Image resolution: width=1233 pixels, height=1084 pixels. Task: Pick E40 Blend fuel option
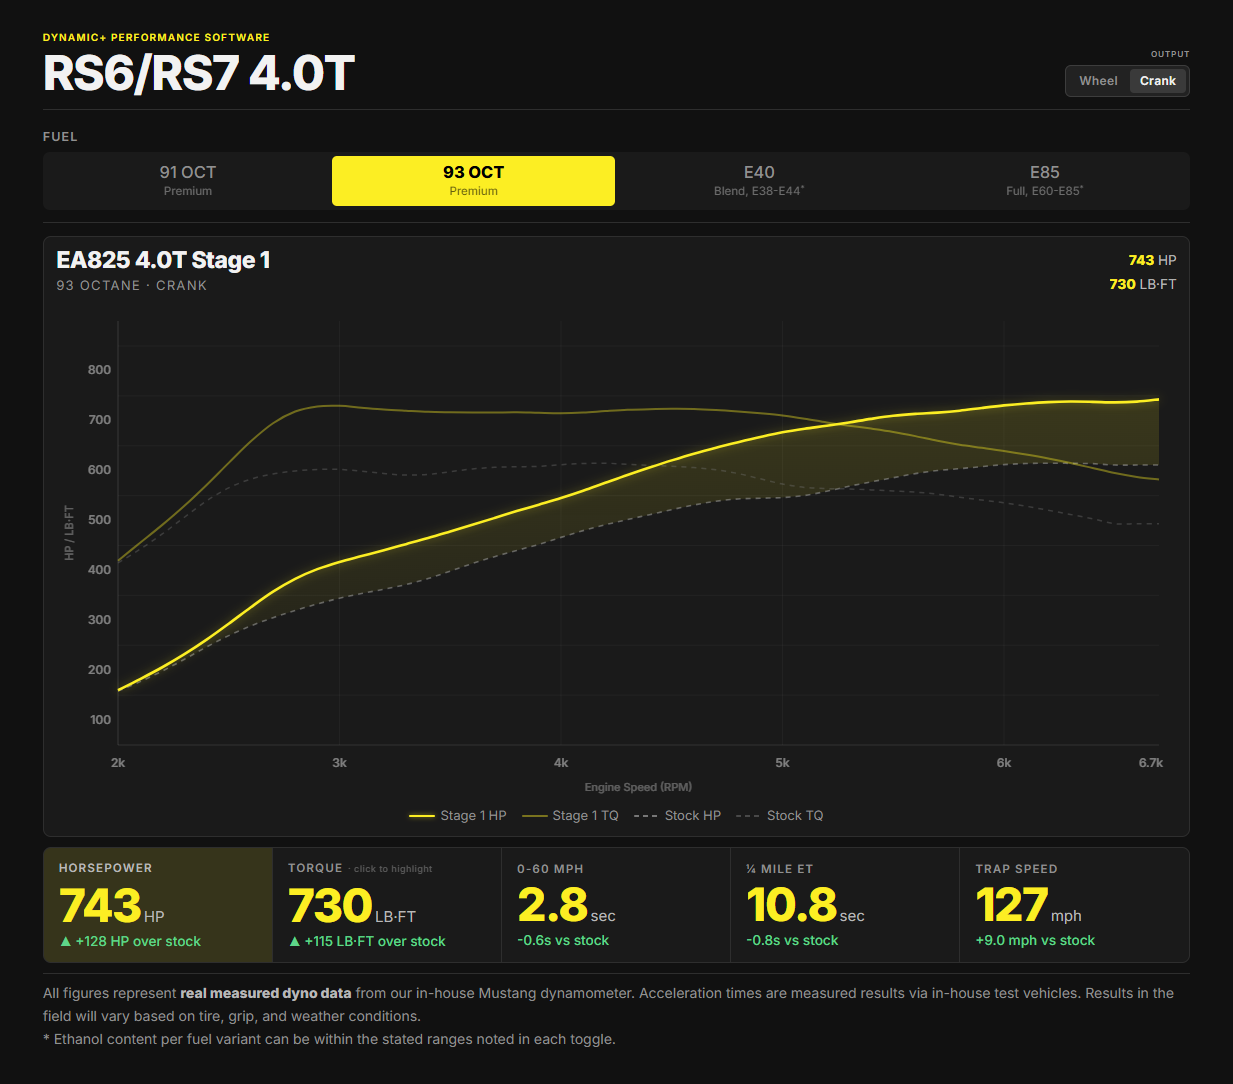coord(759,181)
